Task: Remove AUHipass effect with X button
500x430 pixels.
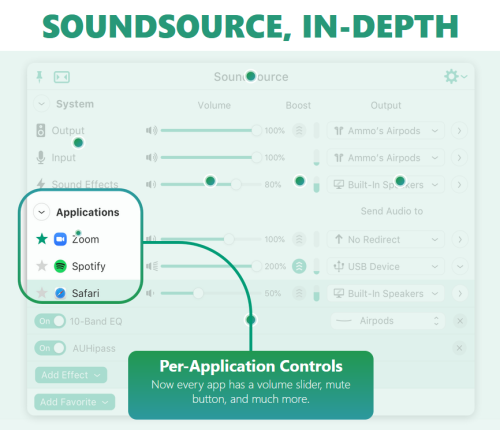Action: tap(459, 348)
